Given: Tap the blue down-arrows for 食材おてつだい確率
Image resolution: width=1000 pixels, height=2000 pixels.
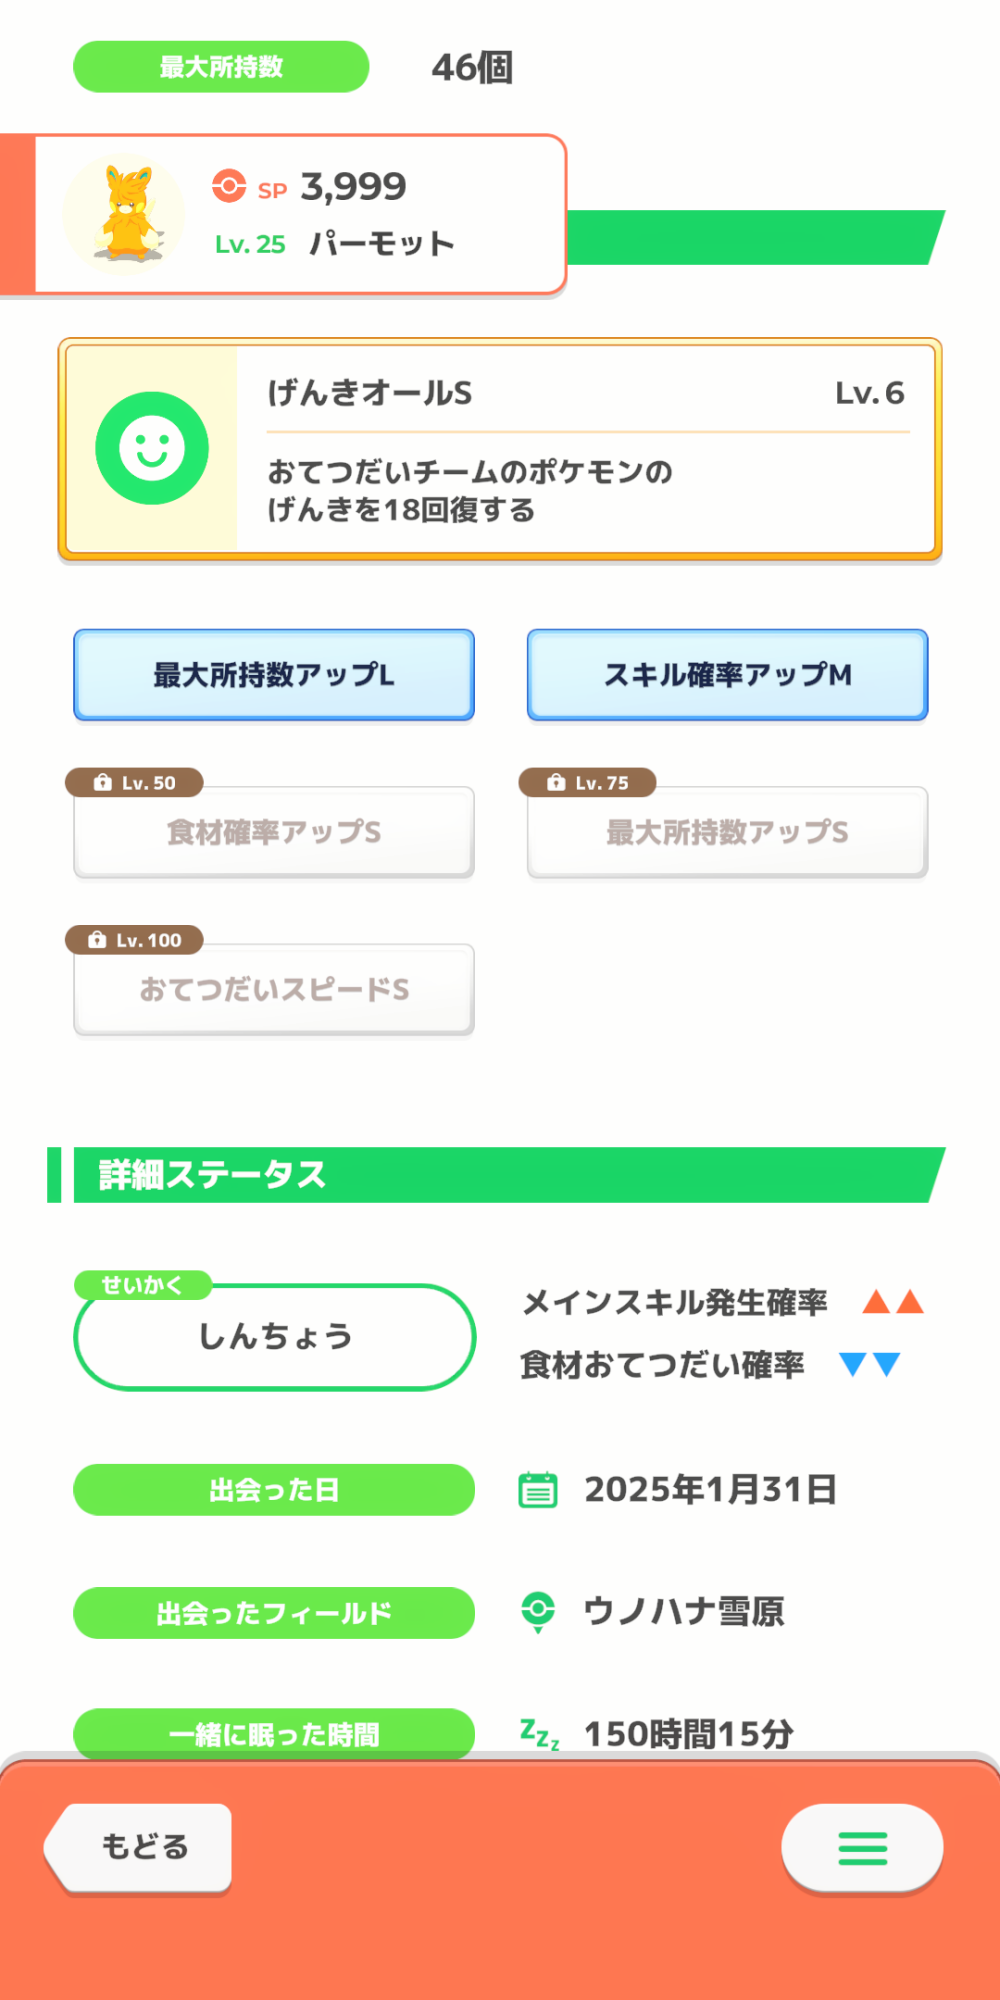Looking at the screenshot, I should coord(870,1364).
